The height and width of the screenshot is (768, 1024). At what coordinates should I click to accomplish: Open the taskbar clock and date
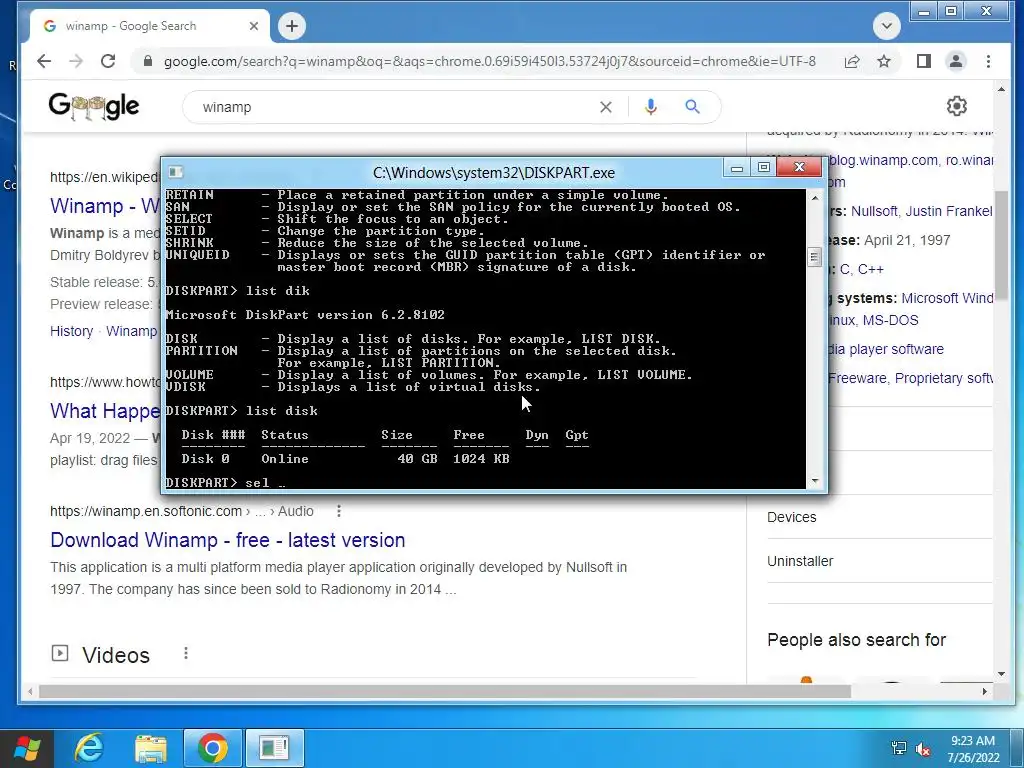[x=973, y=749]
